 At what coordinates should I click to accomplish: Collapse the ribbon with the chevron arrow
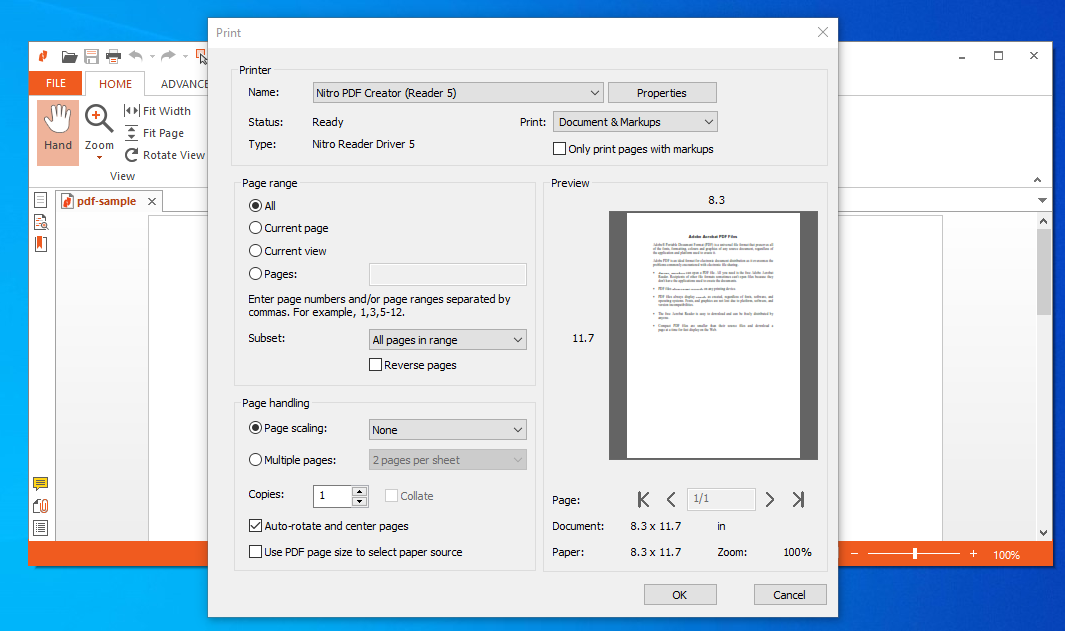(1037, 180)
